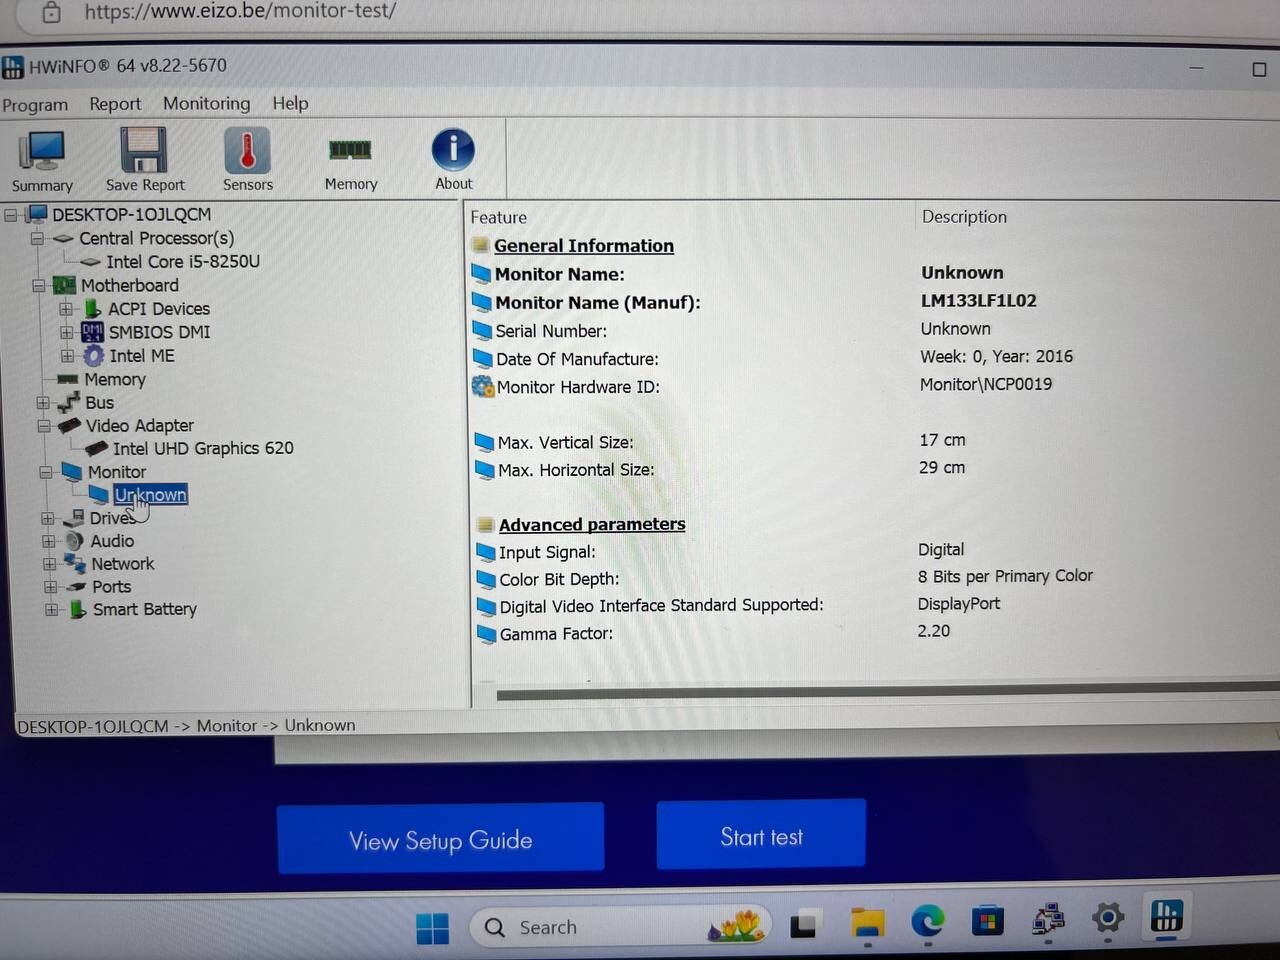This screenshot has width=1280, height=960.
Task: Click the General Information heading
Action: (x=583, y=246)
